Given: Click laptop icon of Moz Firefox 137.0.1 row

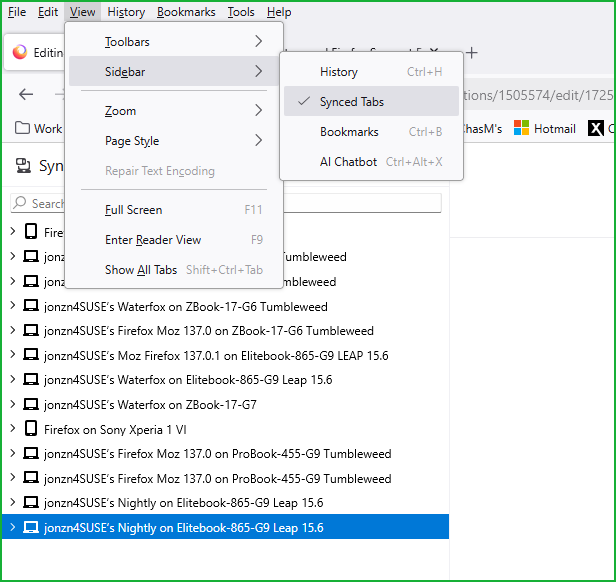Looking at the screenshot, I should 31,355.
